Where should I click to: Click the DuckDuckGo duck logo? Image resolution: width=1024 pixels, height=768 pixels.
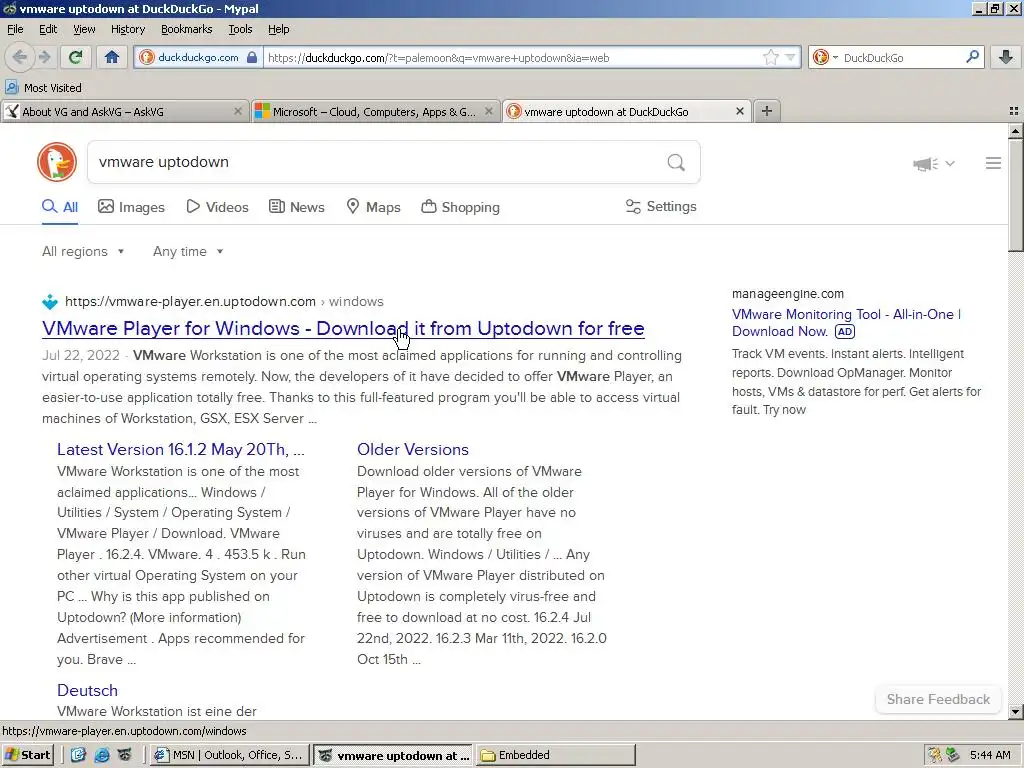57,162
